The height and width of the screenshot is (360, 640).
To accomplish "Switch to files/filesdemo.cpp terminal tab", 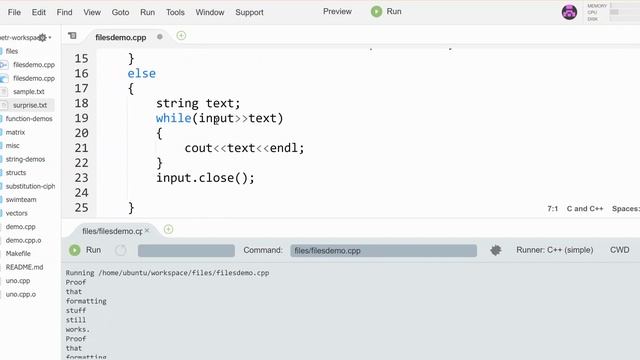I will coord(112,231).
